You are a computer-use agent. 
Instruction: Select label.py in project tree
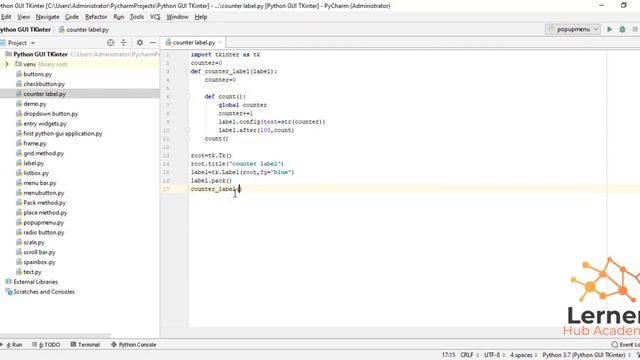(33, 163)
